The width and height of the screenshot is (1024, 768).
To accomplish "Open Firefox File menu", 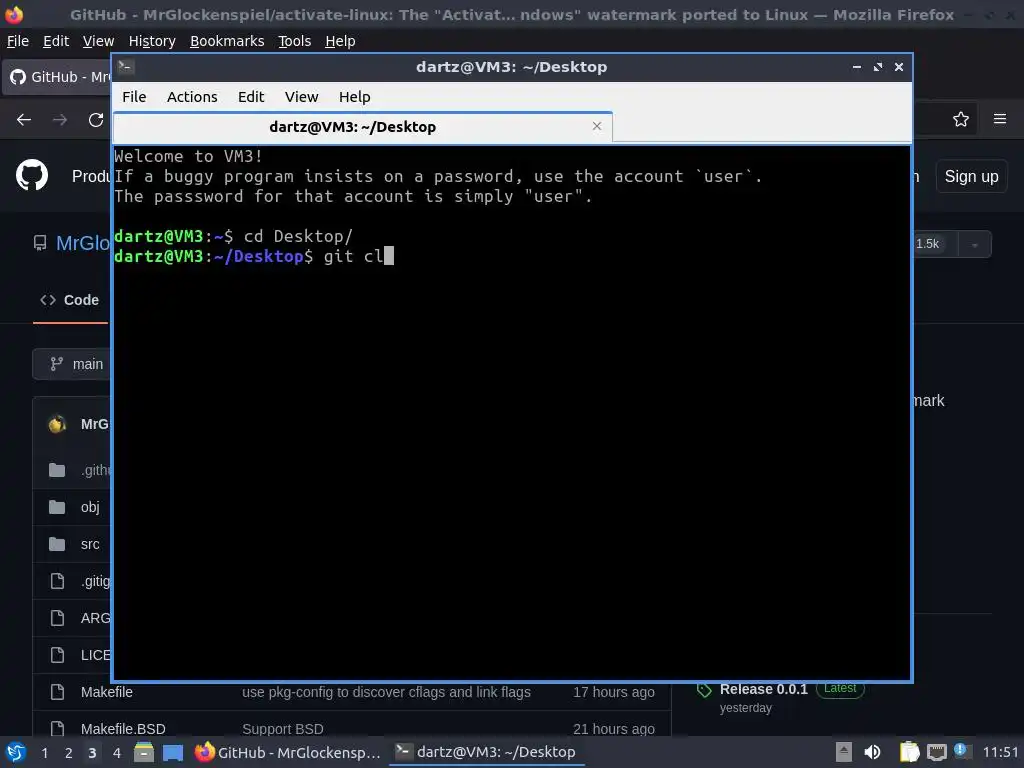I will 18,41.
